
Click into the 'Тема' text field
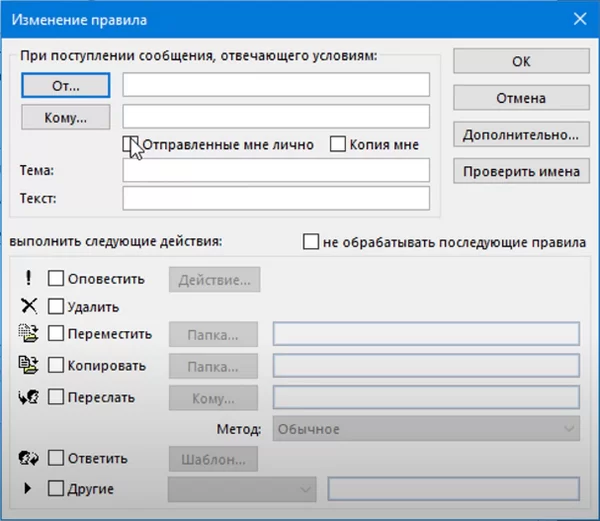pyautogui.click(x=276, y=171)
